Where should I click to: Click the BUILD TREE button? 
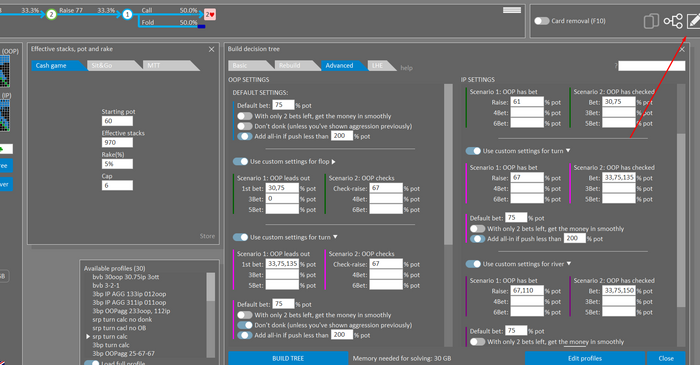pos(288,358)
